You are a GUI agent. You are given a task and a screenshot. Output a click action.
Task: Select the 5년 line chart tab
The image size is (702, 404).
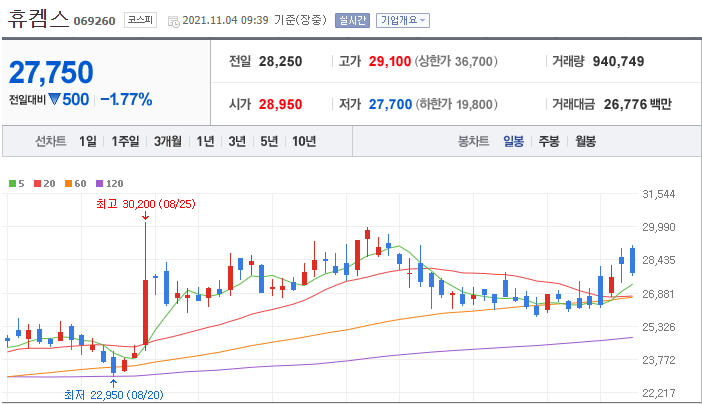click(x=269, y=142)
